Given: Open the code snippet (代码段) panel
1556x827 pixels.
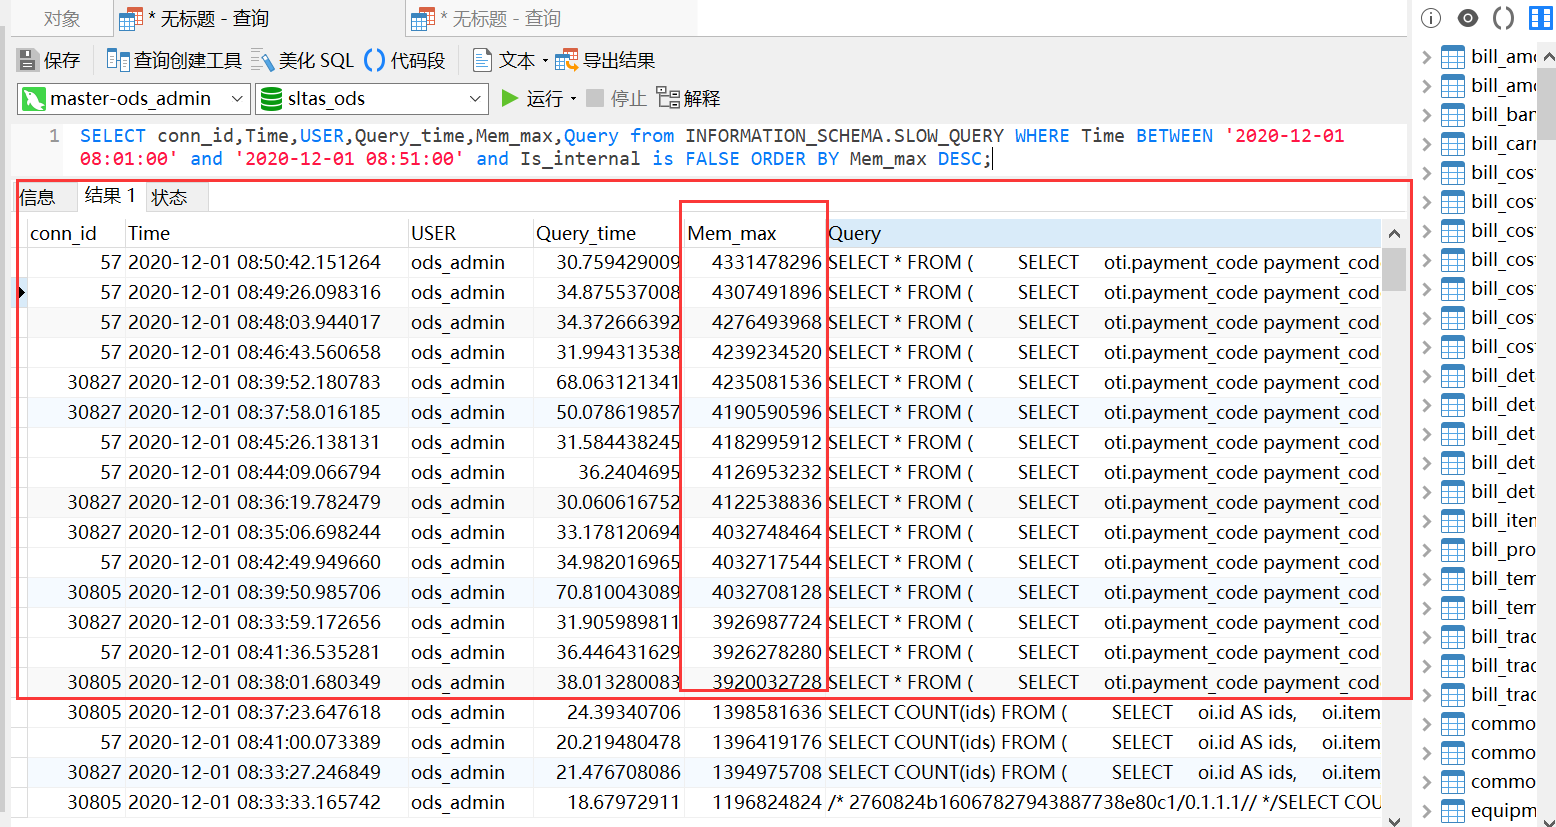Looking at the screenshot, I should pos(374,61).
